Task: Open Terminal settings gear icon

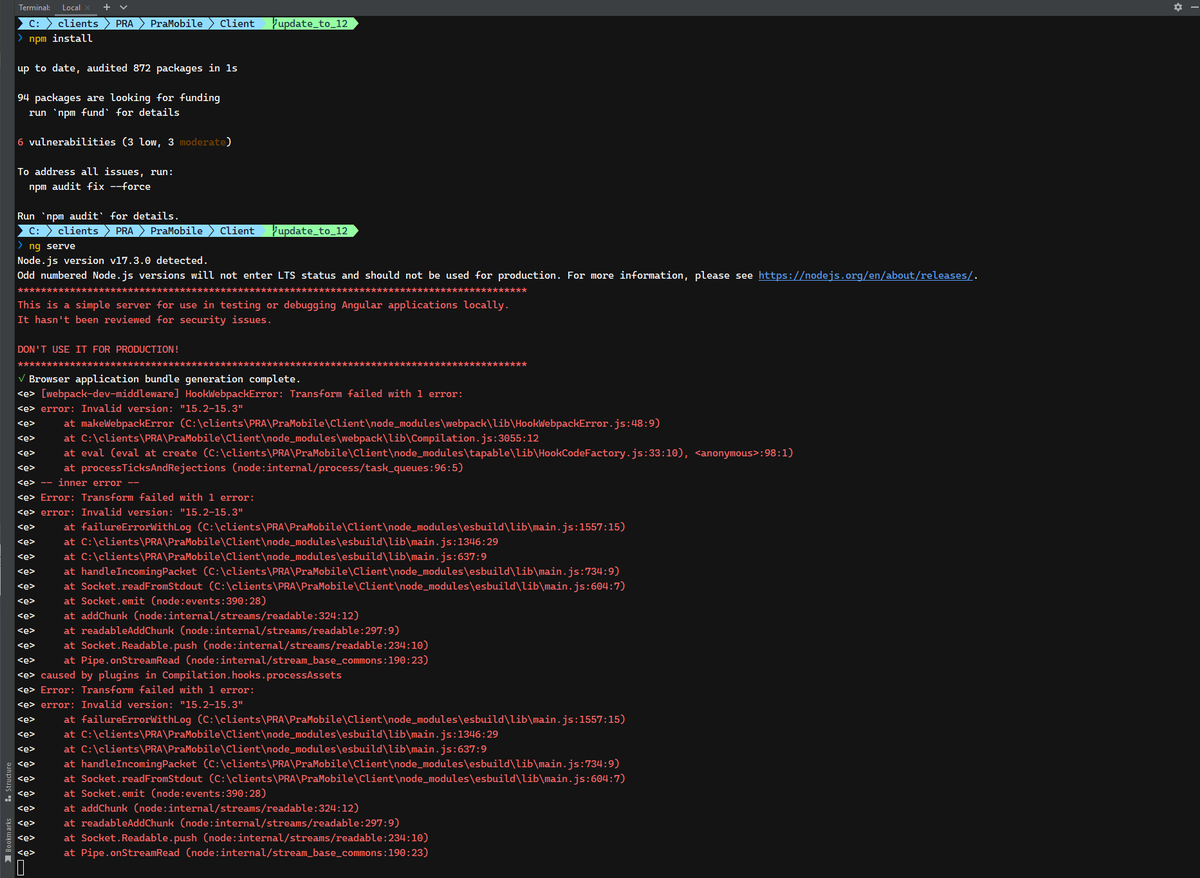Action: tap(1177, 7)
